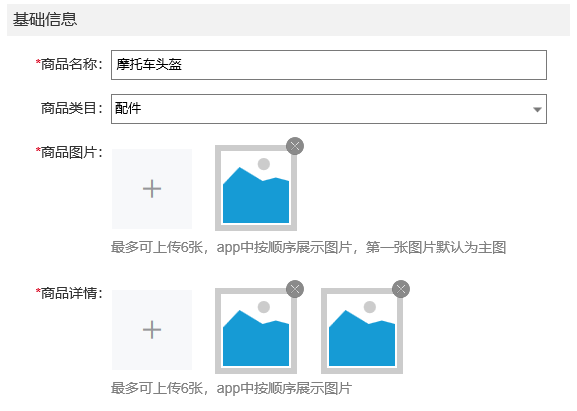The width and height of the screenshot is (577, 411).
Task: Click the 商品类目 field label
Action: 71,109
